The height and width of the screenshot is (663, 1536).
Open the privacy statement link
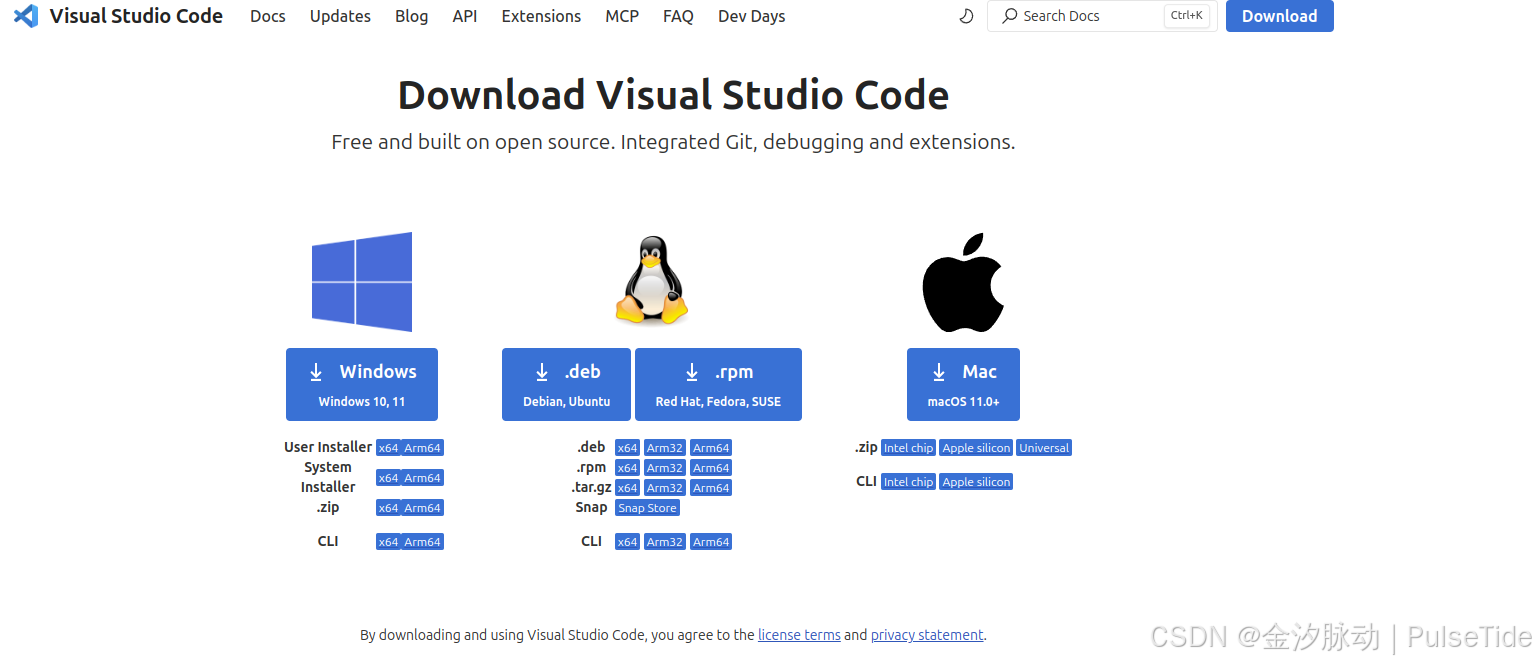point(927,635)
